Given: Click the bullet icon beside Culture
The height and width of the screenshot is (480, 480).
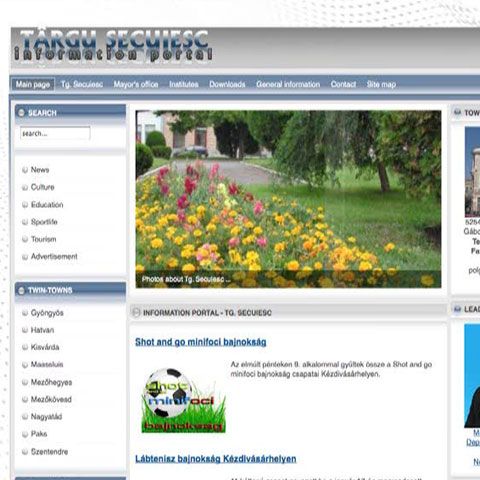Looking at the screenshot, I should pos(25,187).
